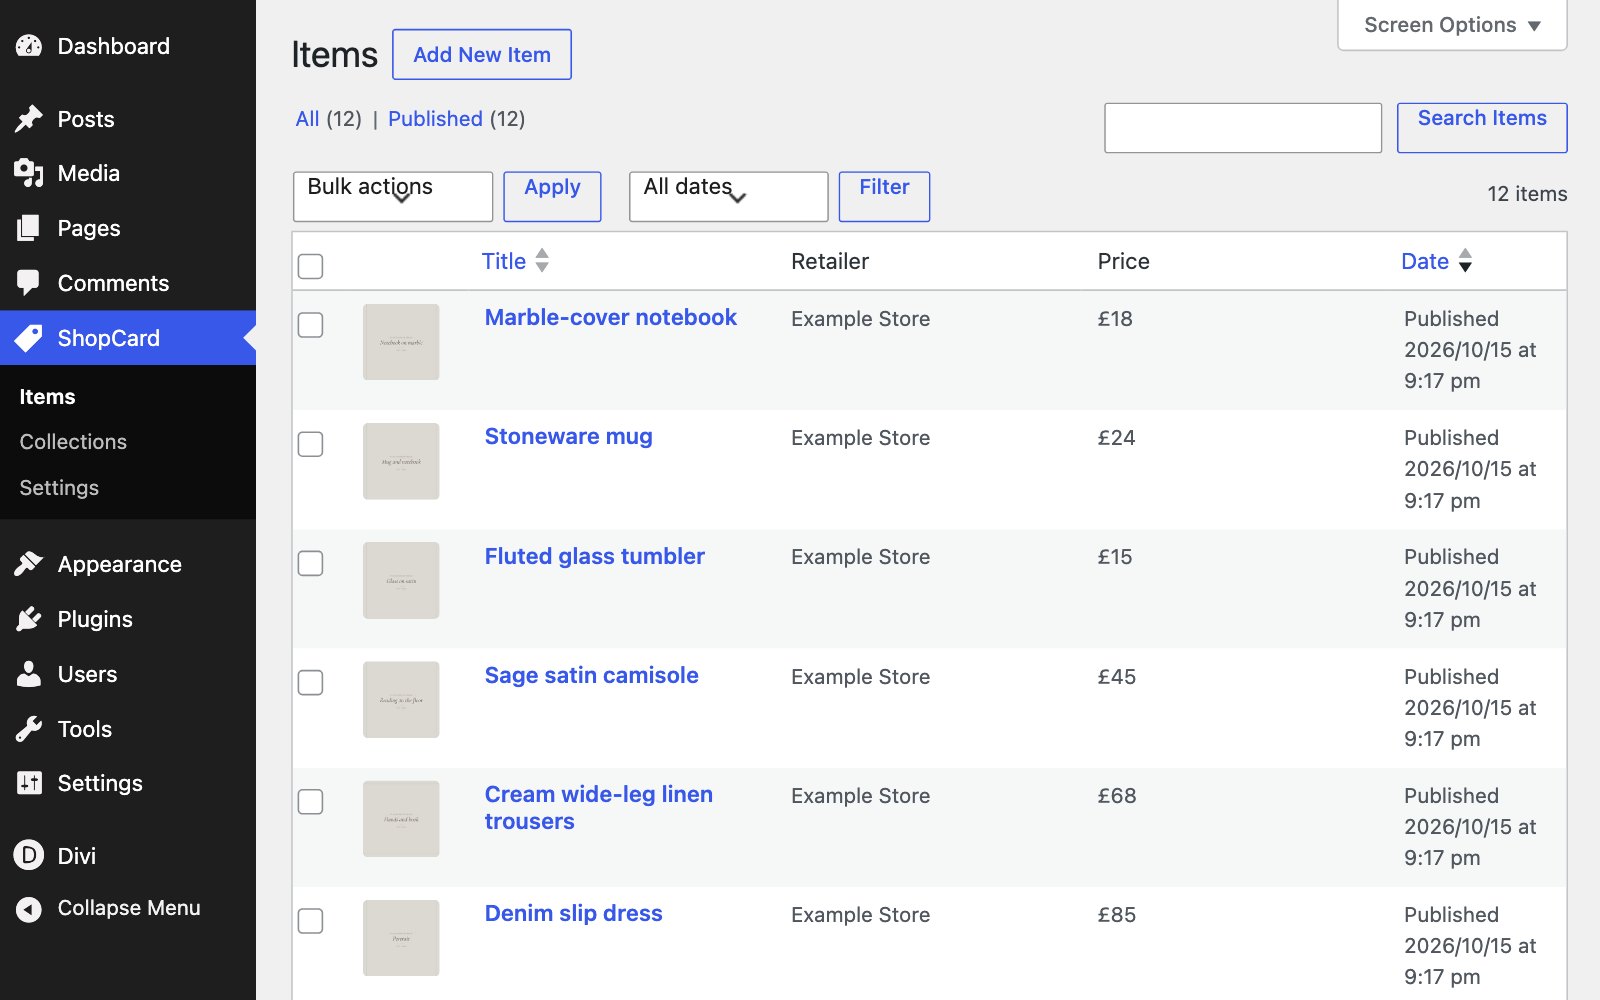Screen dimensions: 1600x1000
Task: Toggle the select-all checkbox in table header
Action: 311,266
